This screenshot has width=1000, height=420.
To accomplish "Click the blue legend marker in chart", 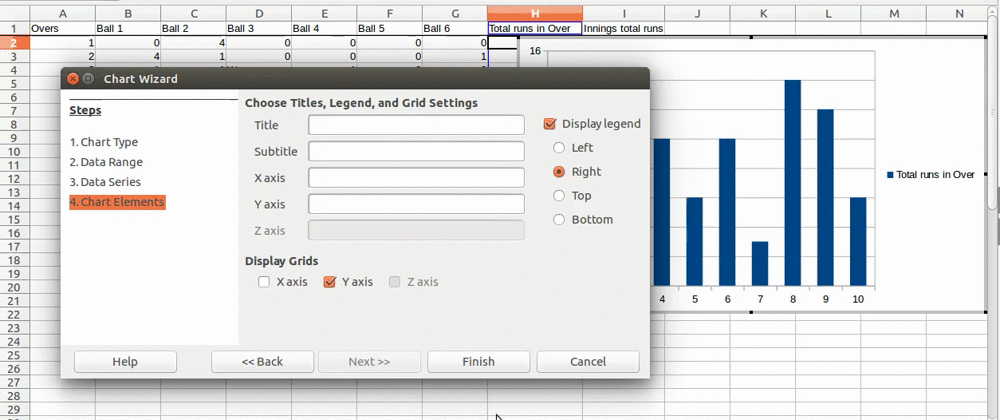I will click(x=890, y=175).
